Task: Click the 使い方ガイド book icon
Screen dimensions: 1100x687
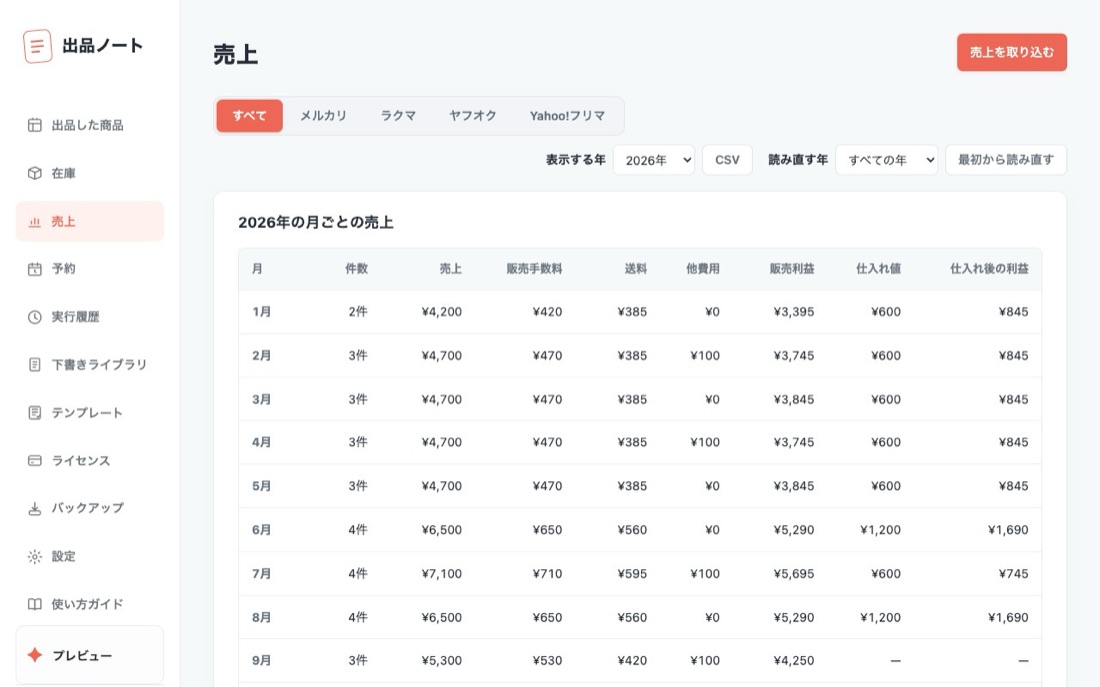Action: pyautogui.click(x=34, y=604)
